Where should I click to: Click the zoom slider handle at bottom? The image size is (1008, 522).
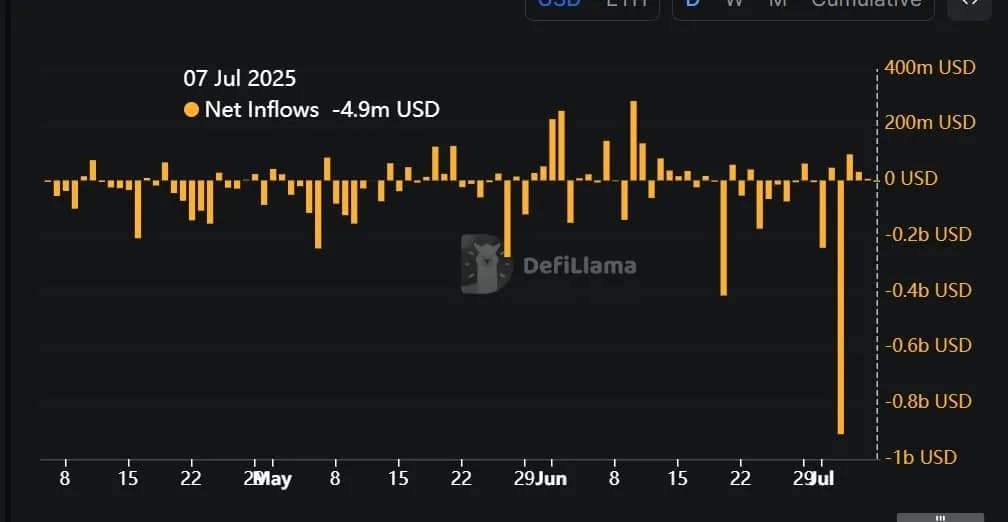pos(940,517)
